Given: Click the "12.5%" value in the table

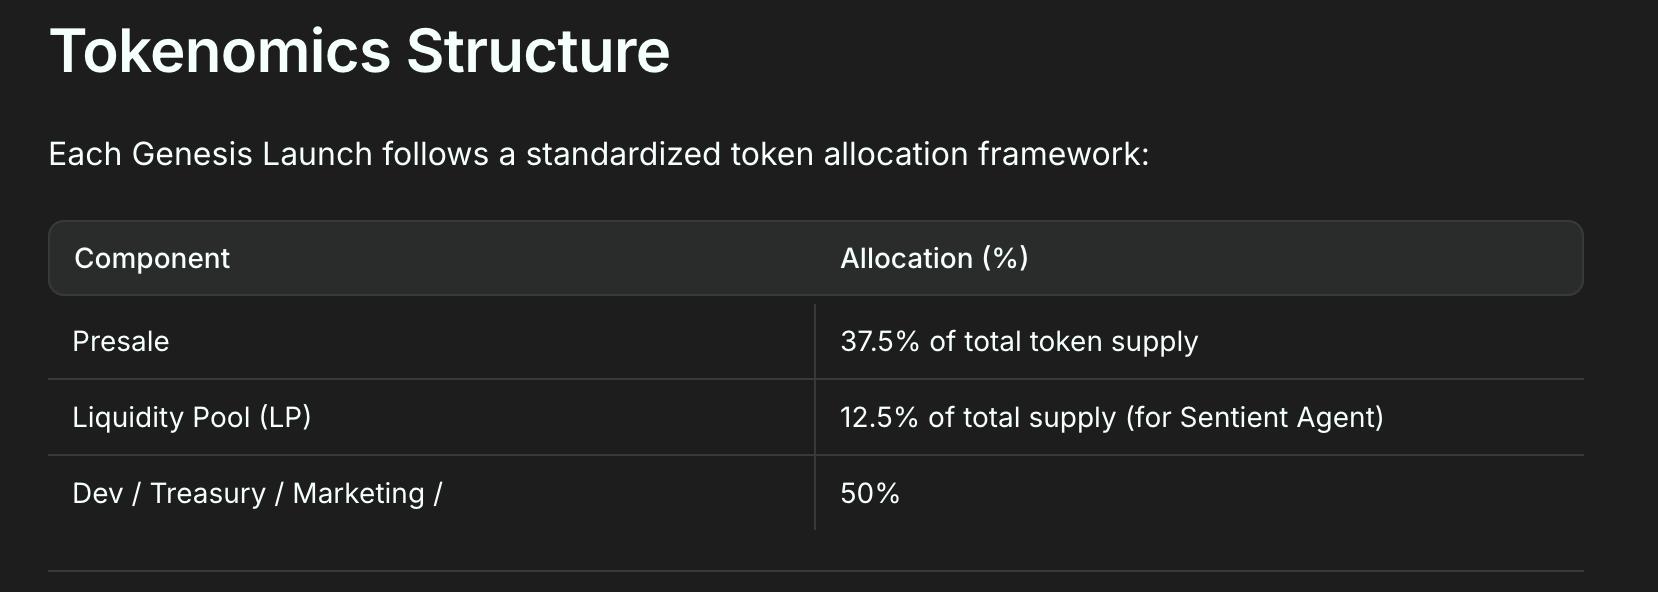Looking at the screenshot, I should pos(879,417).
